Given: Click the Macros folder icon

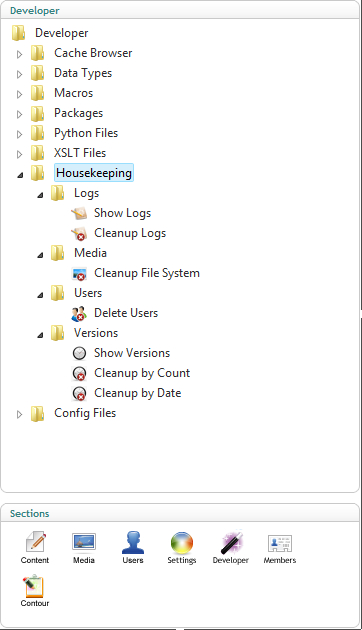Looking at the screenshot, I should [37, 93].
